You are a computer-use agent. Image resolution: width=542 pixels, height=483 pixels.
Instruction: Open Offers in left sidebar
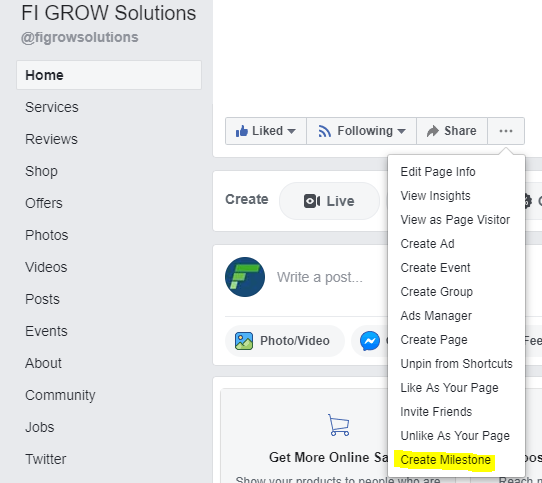coord(44,203)
